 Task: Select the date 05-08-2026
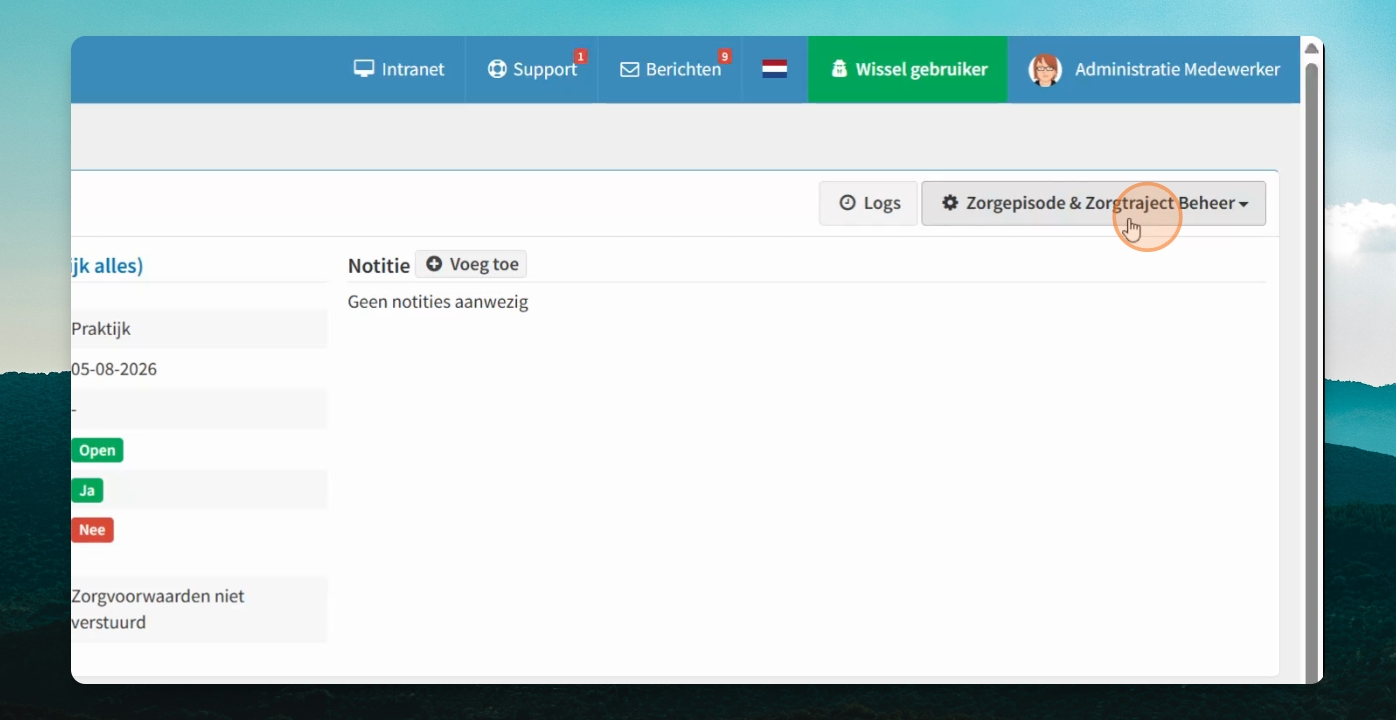pos(114,369)
